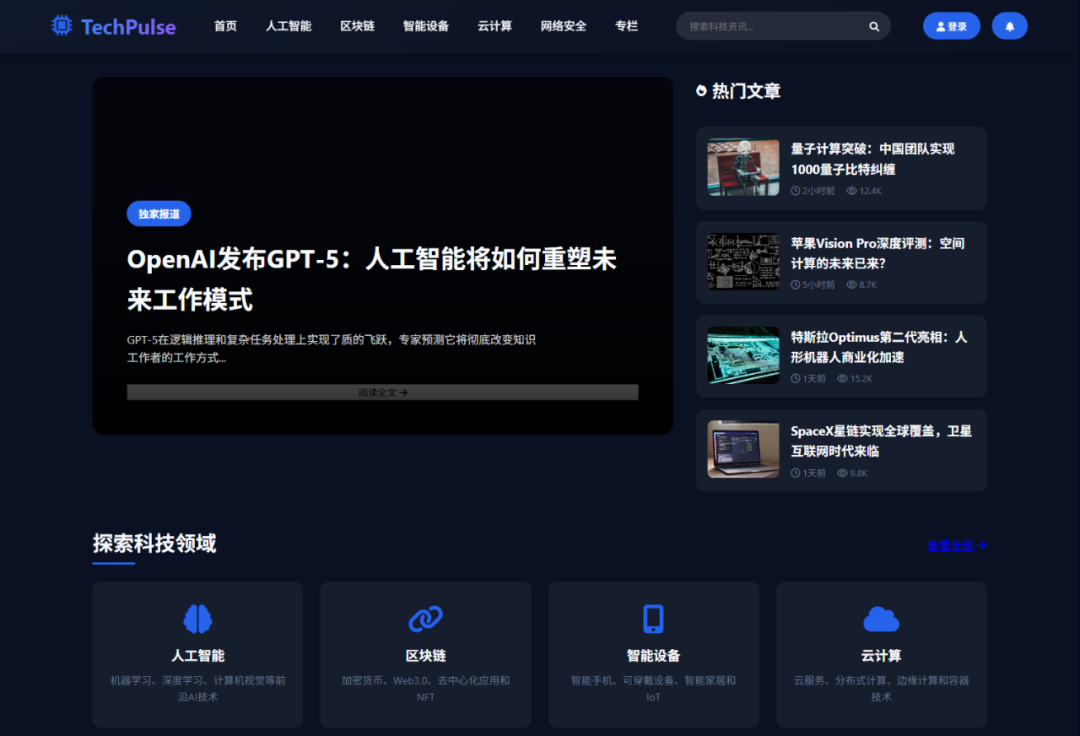1080x736 pixels.
Task: Click the 云计算 category card title
Action: (881, 655)
